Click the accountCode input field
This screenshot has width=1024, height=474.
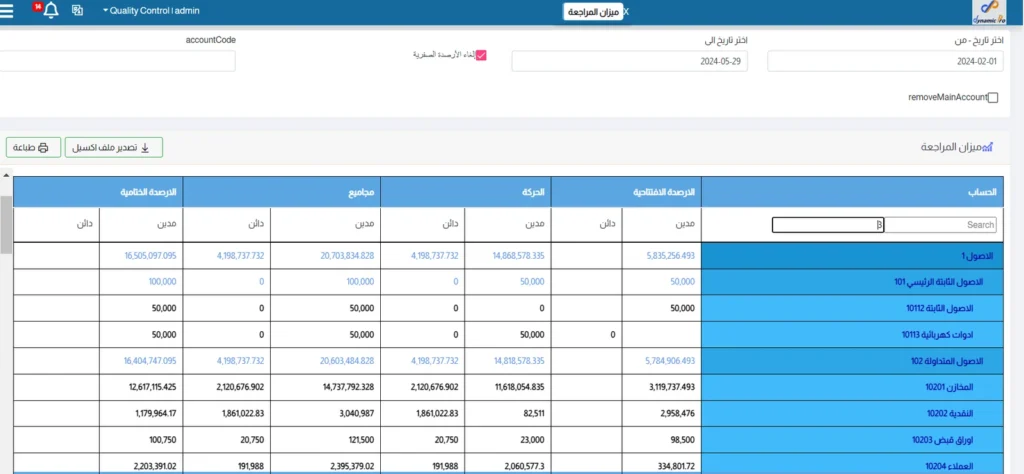pos(118,62)
